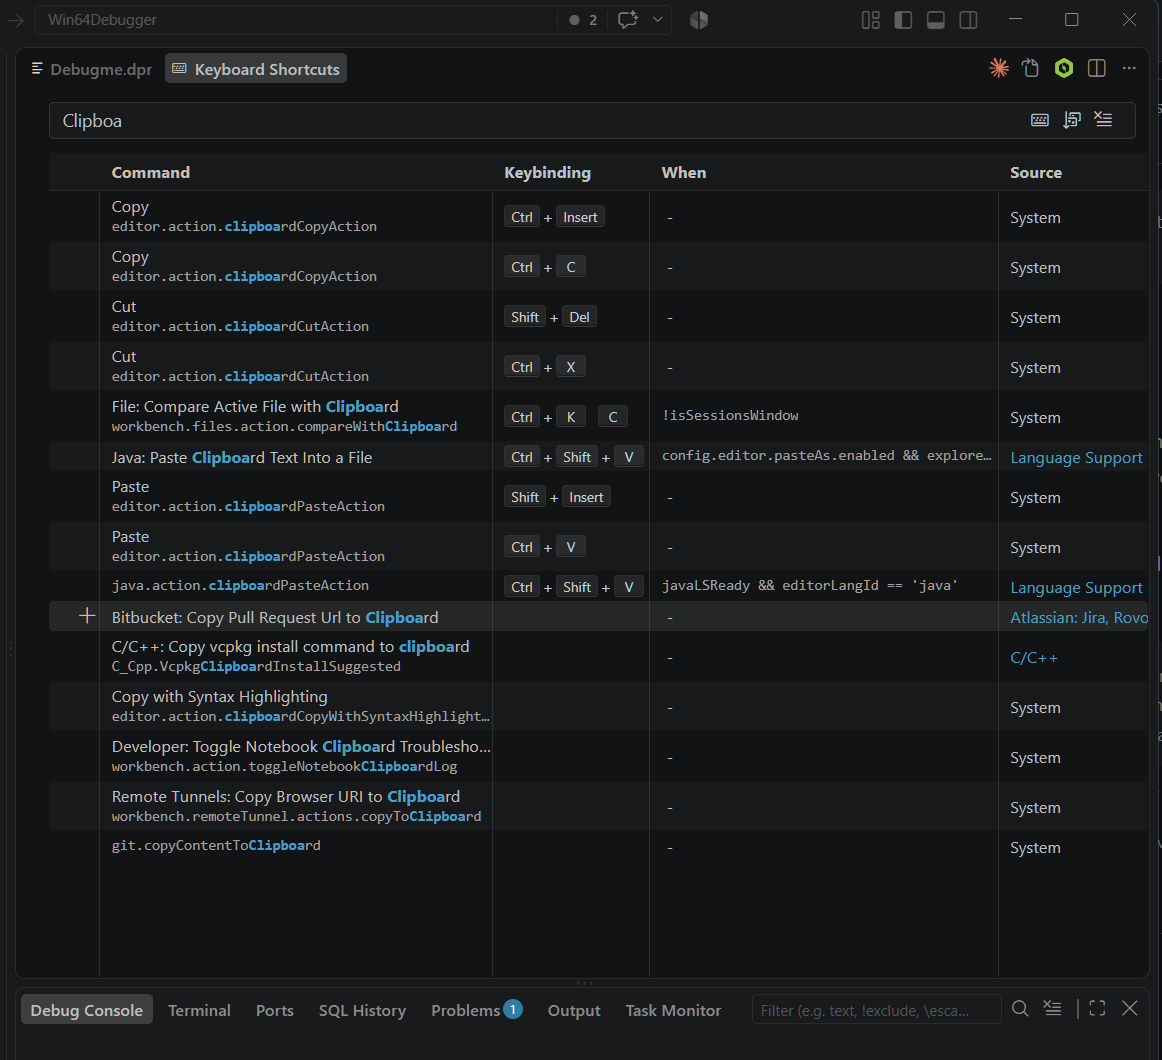
Task: Click the Debug Console filter input field
Action: click(876, 1010)
